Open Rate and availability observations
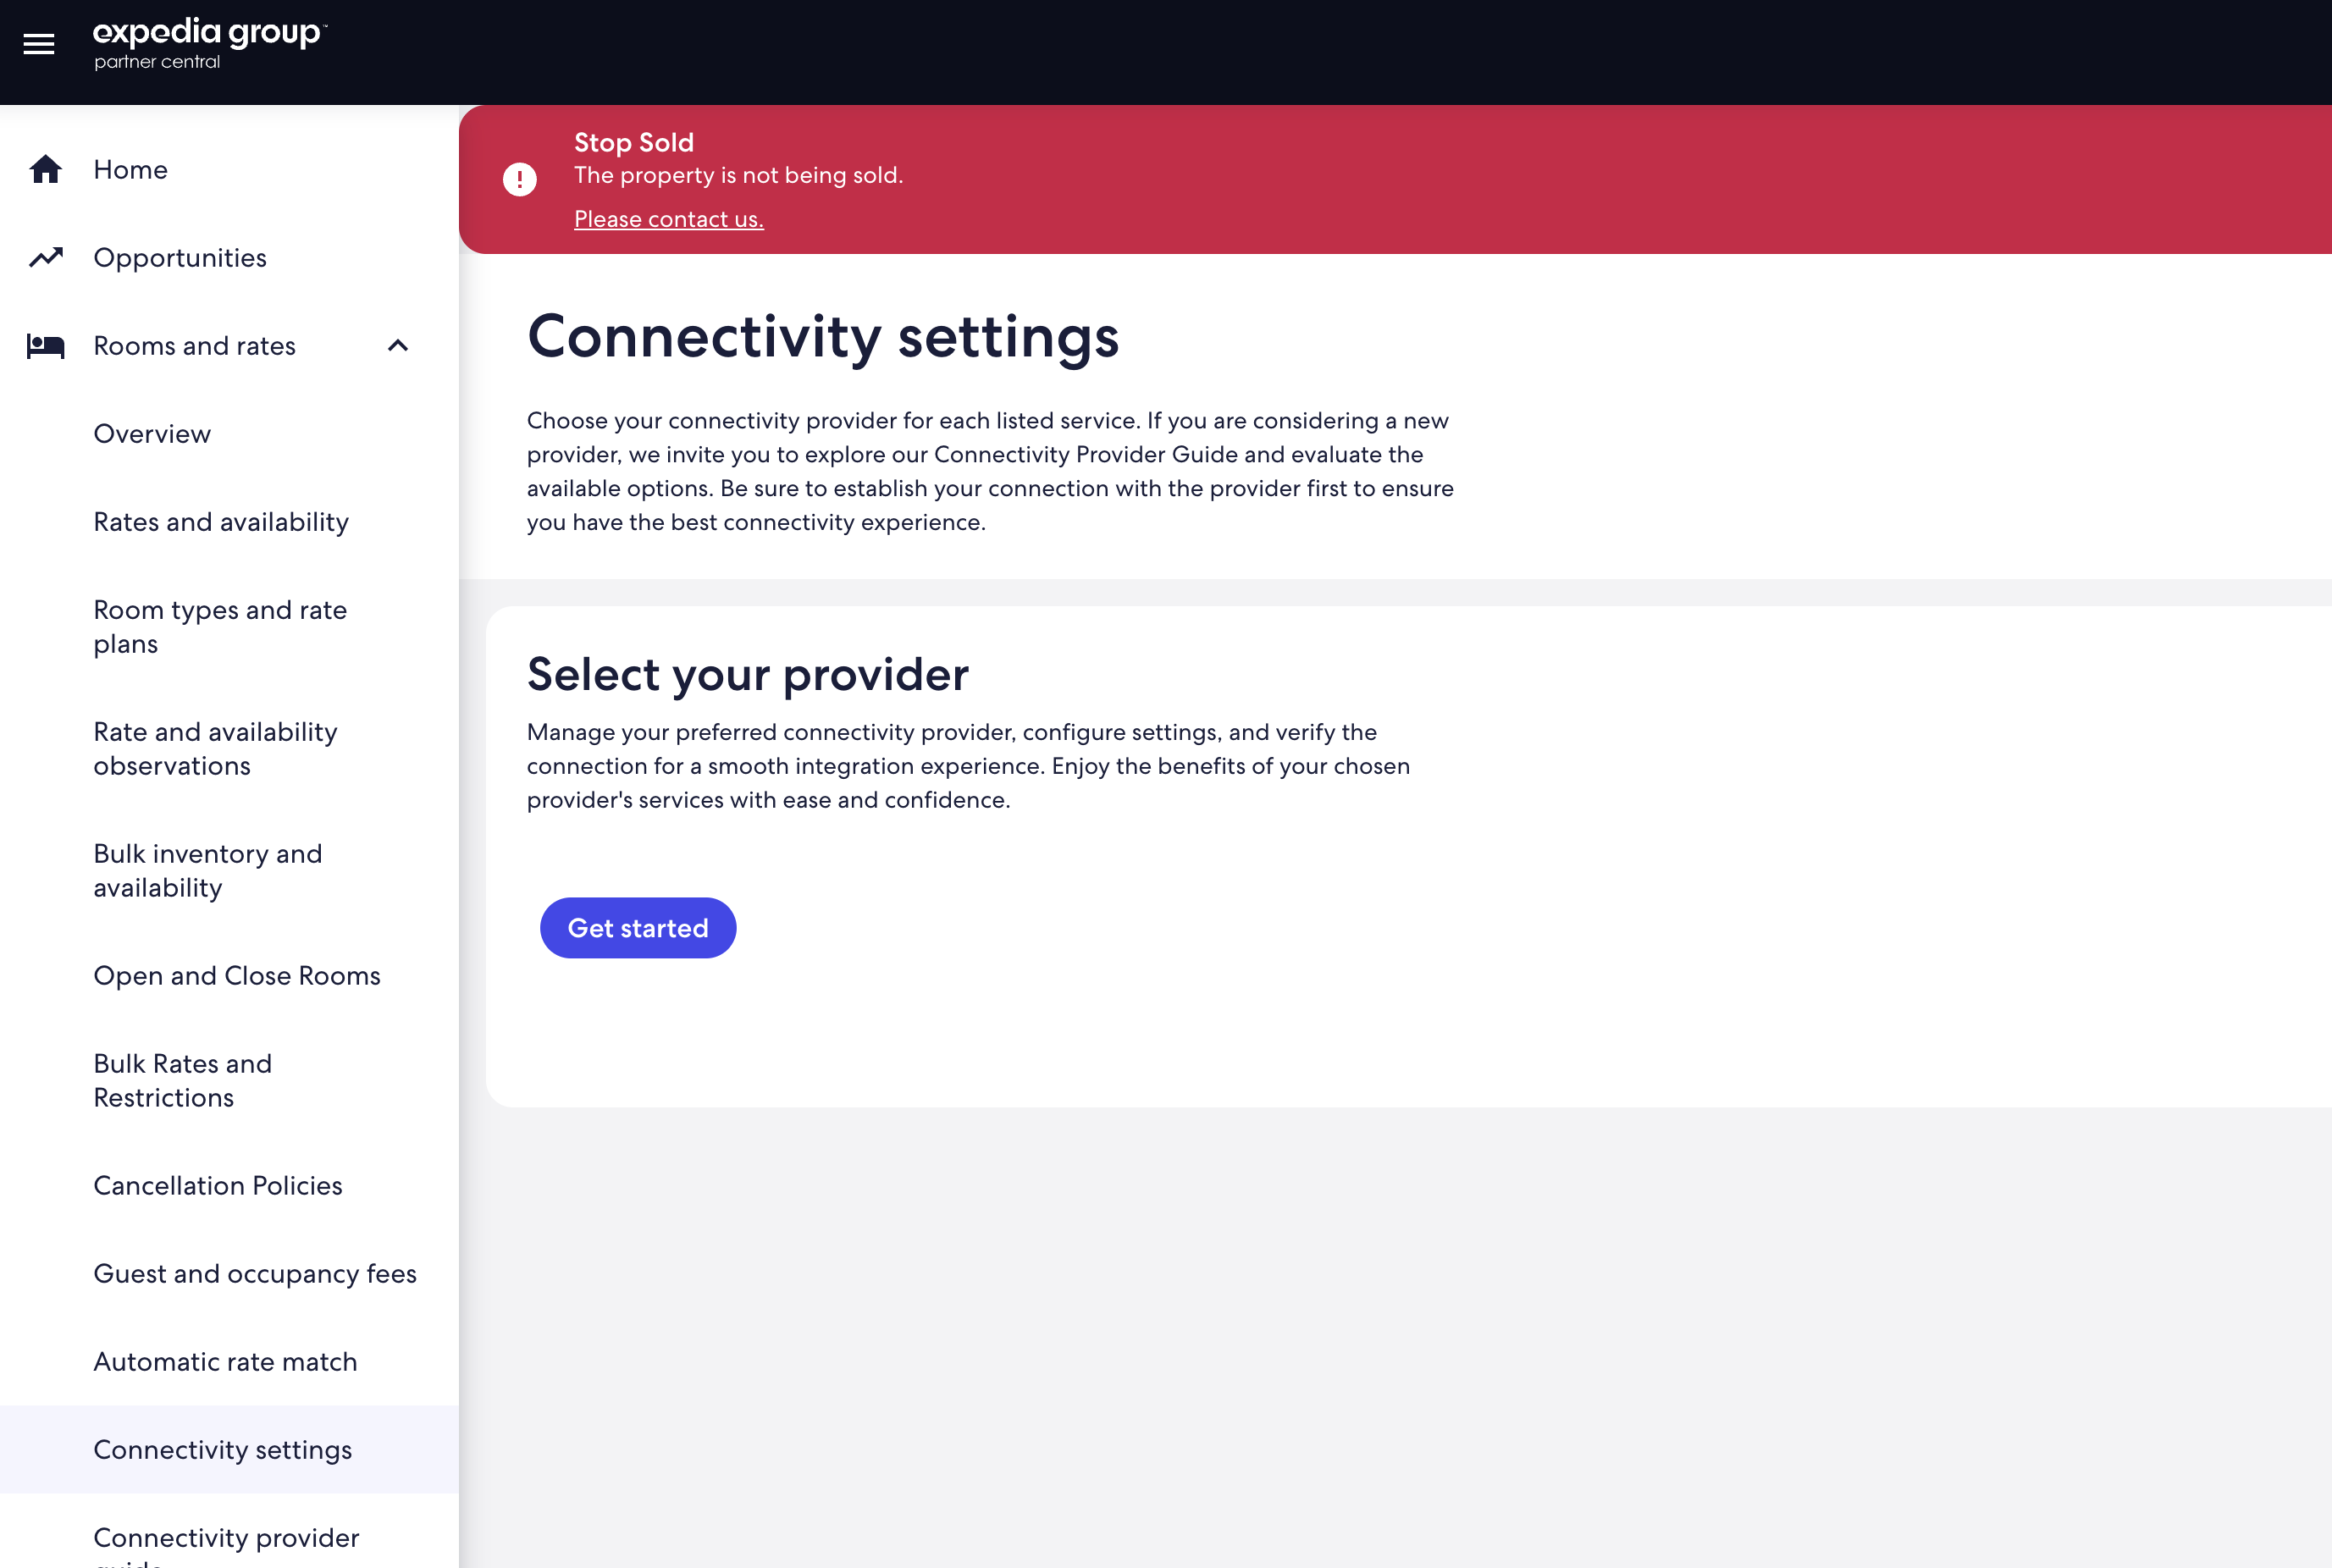This screenshot has height=1568, width=2332. click(x=215, y=749)
